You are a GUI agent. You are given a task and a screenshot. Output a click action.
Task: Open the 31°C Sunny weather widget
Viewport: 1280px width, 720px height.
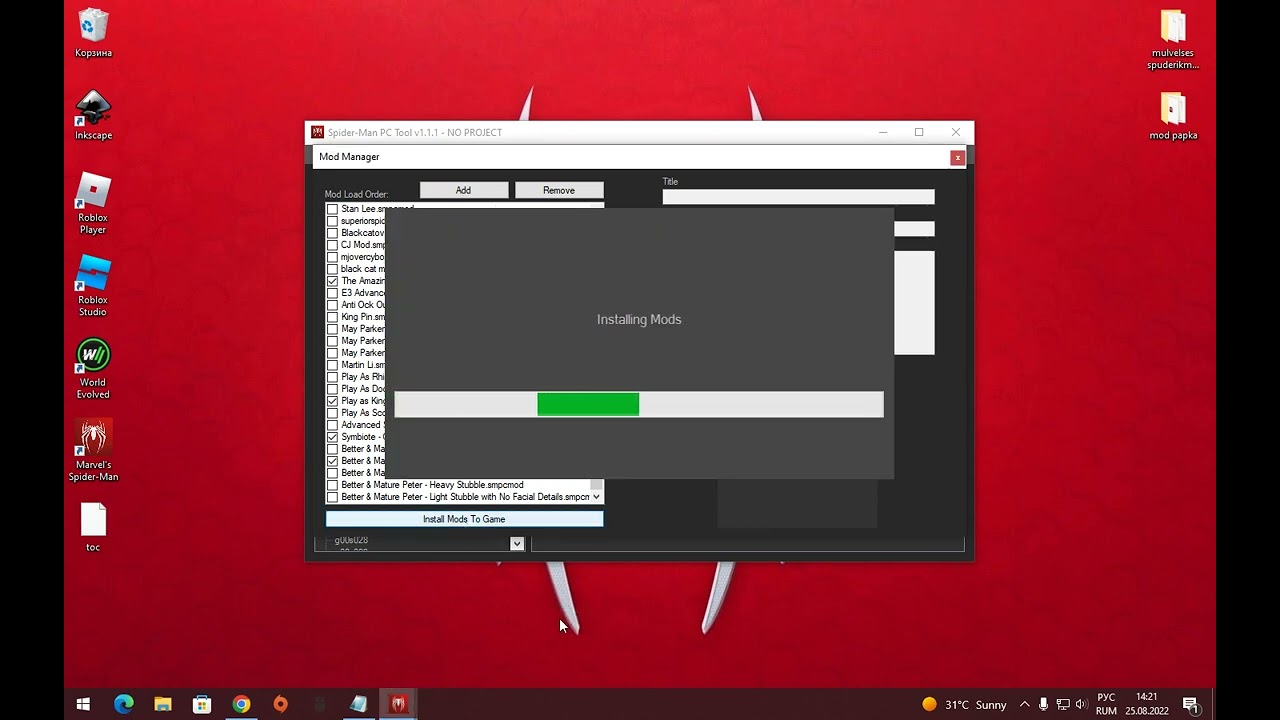pyautogui.click(x=964, y=704)
